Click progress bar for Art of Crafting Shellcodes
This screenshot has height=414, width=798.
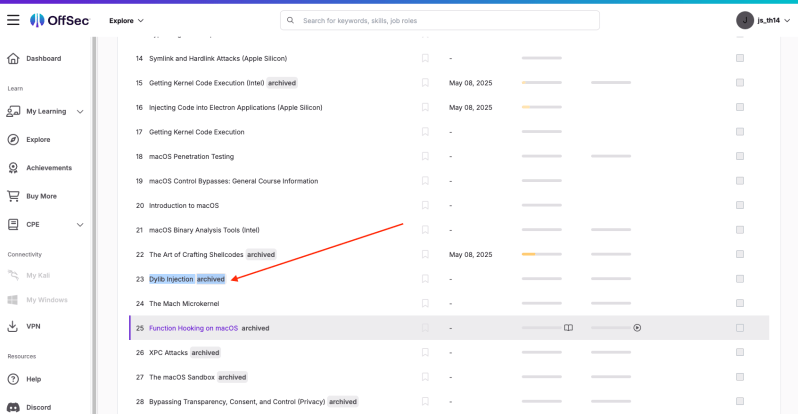tap(542, 254)
